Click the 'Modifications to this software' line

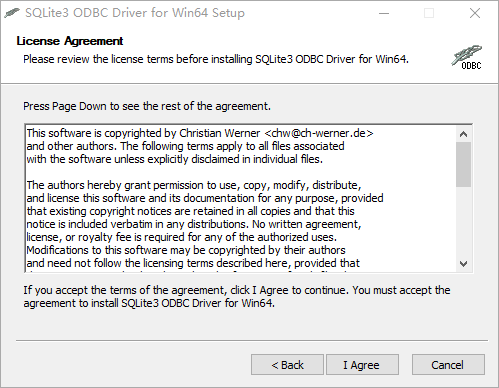pos(186,250)
